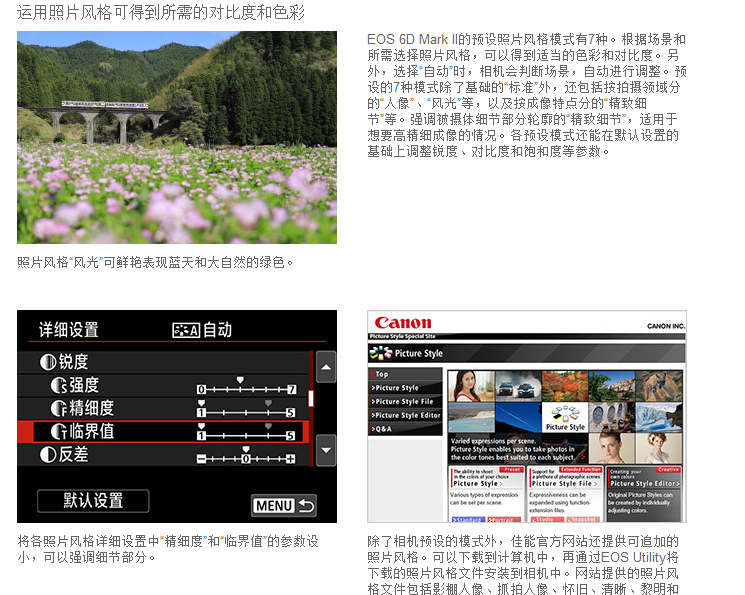The height and width of the screenshot is (595, 745).
Task: Click the threshold icon beside 临界值
Action: coord(59,432)
